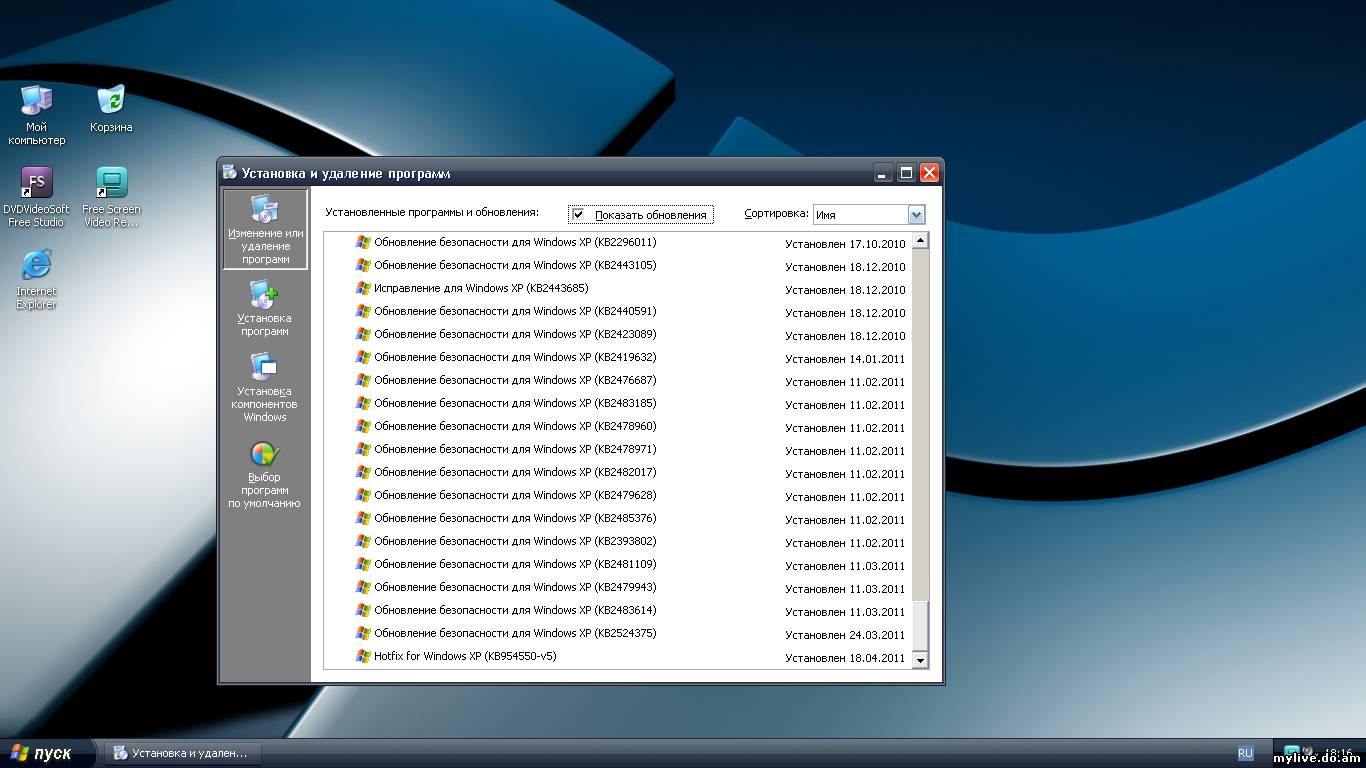Open Windows Components setup sidebar icon

(265, 387)
